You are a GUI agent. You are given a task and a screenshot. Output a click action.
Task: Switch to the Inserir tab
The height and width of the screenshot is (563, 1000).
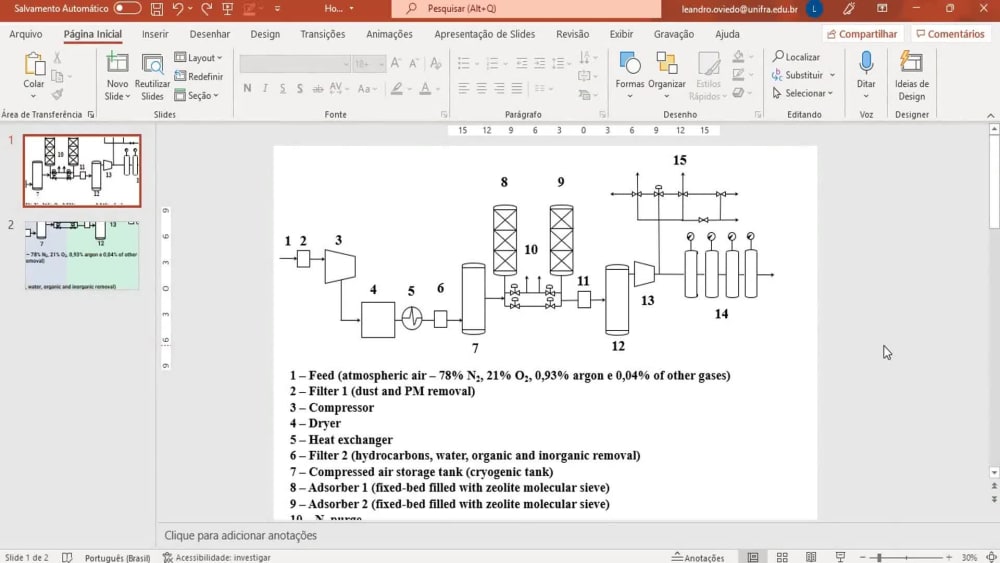tap(155, 34)
